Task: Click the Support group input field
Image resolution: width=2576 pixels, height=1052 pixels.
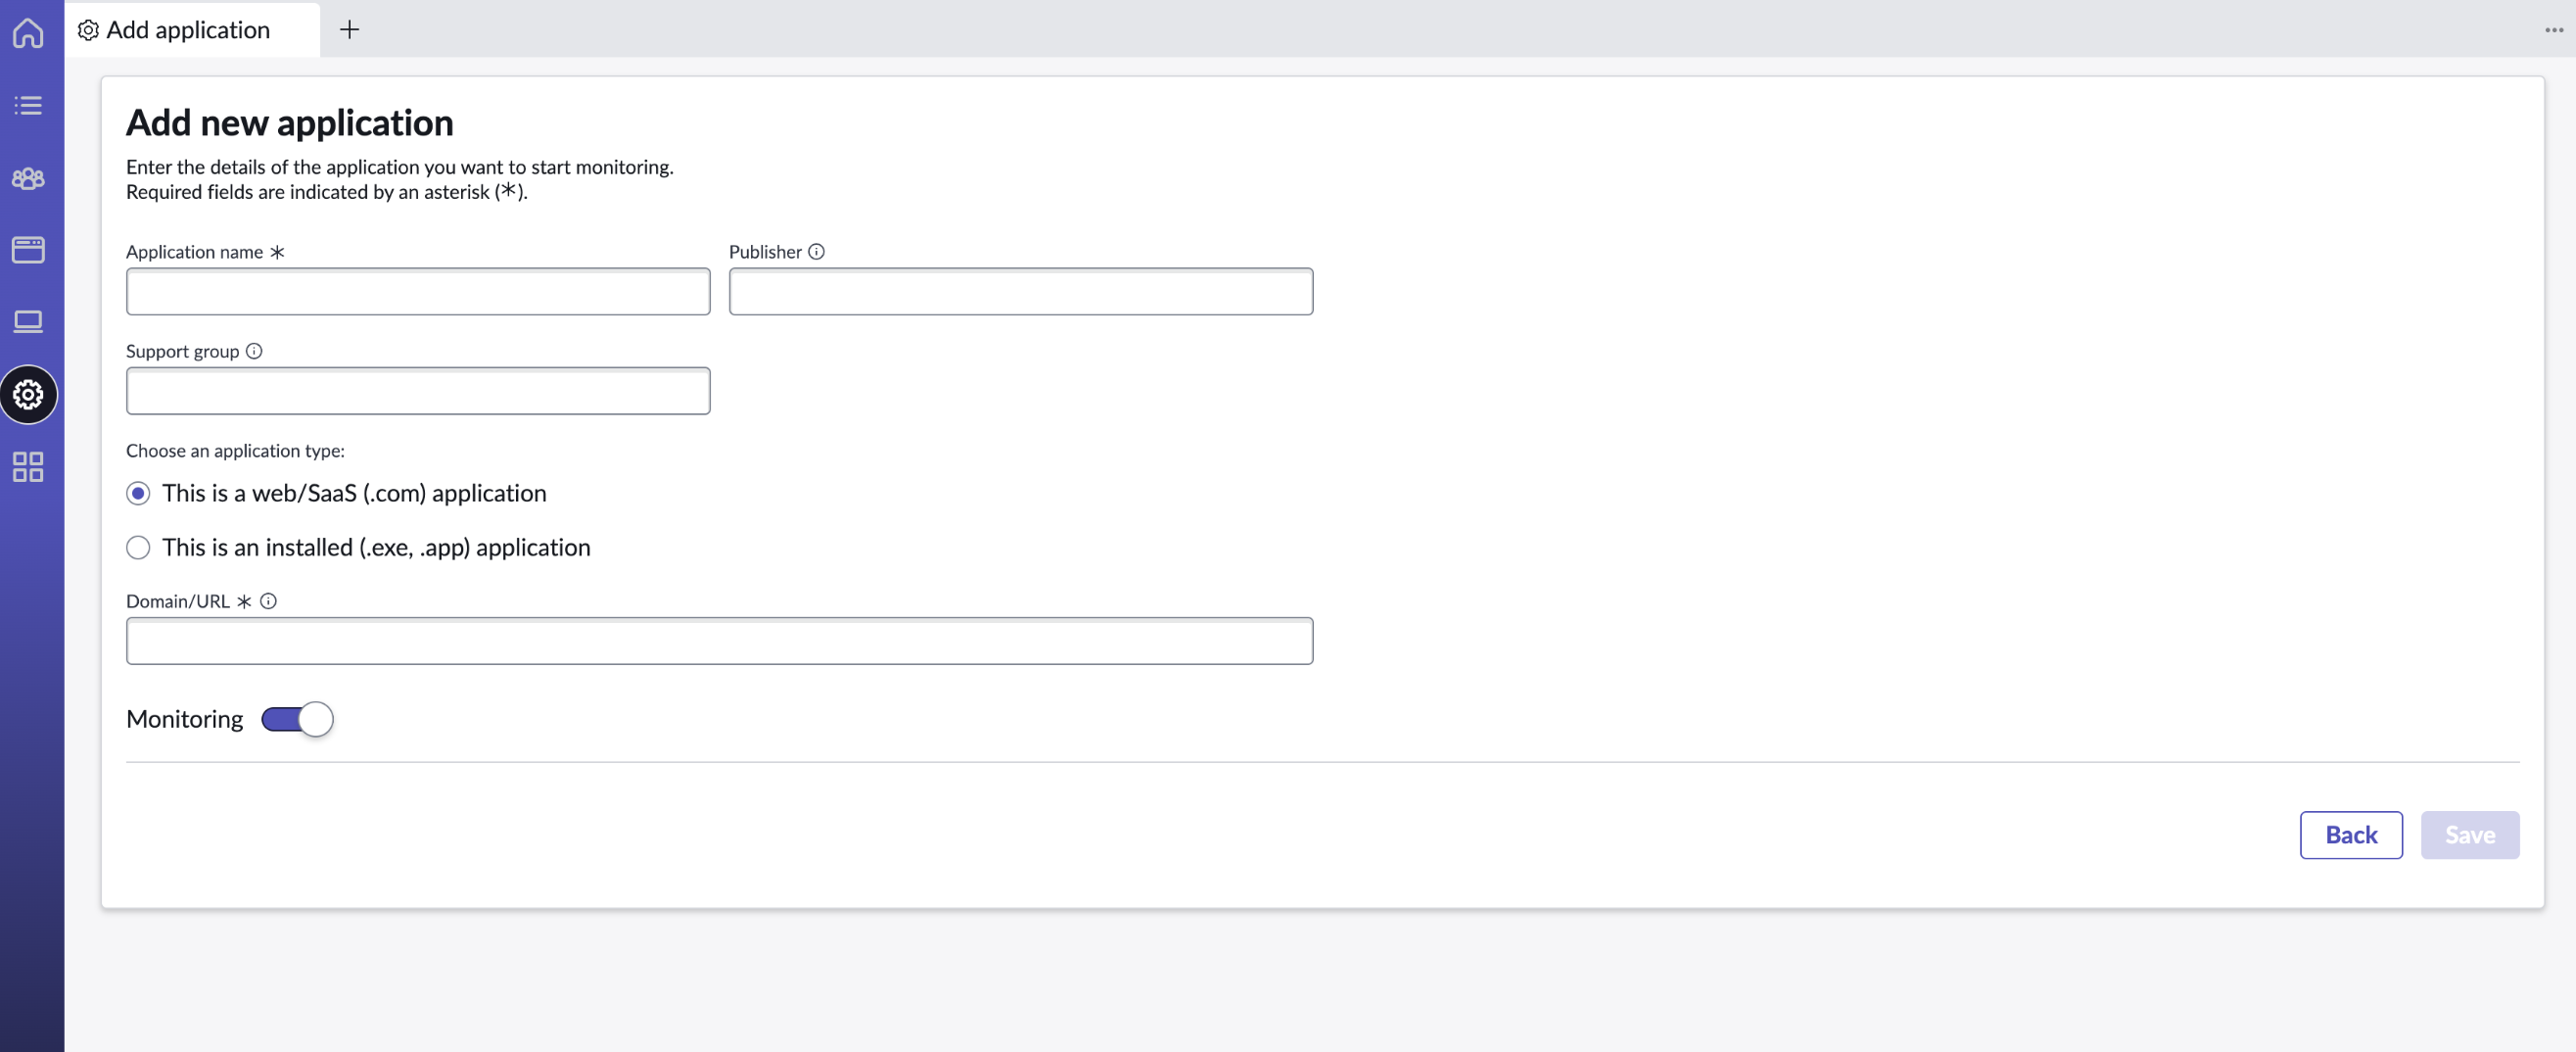Action: [x=418, y=390]
